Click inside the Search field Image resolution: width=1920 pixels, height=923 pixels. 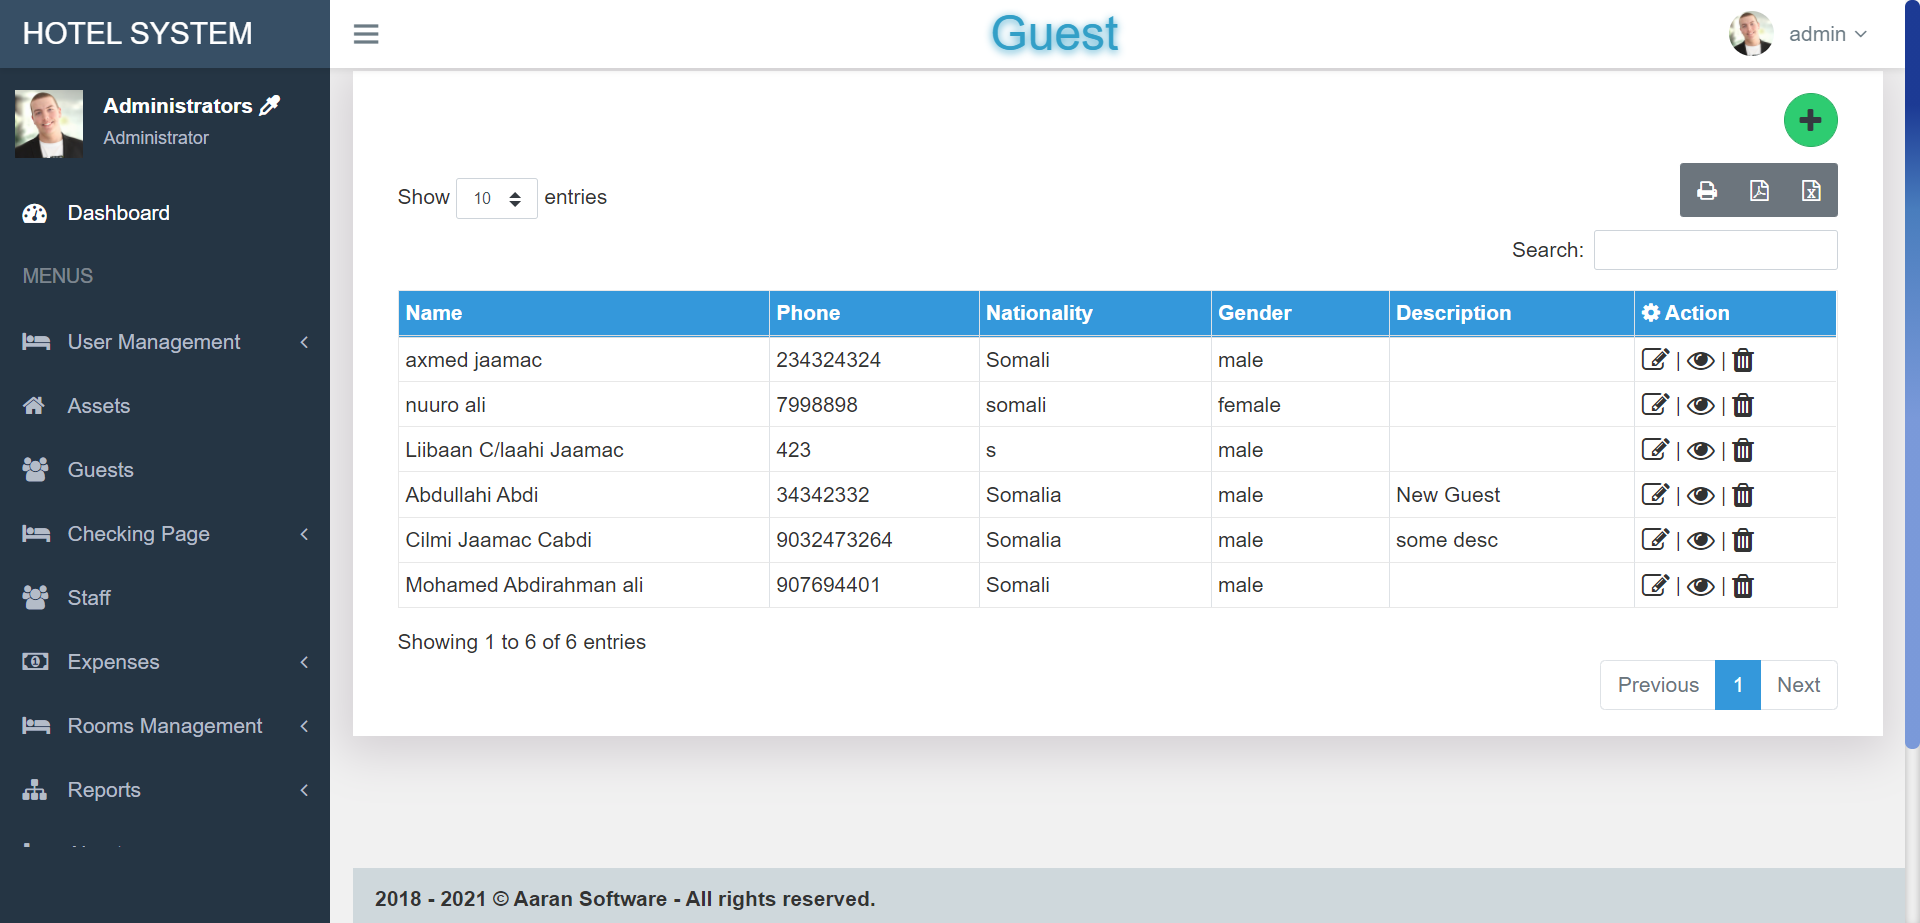[1715, 250]
